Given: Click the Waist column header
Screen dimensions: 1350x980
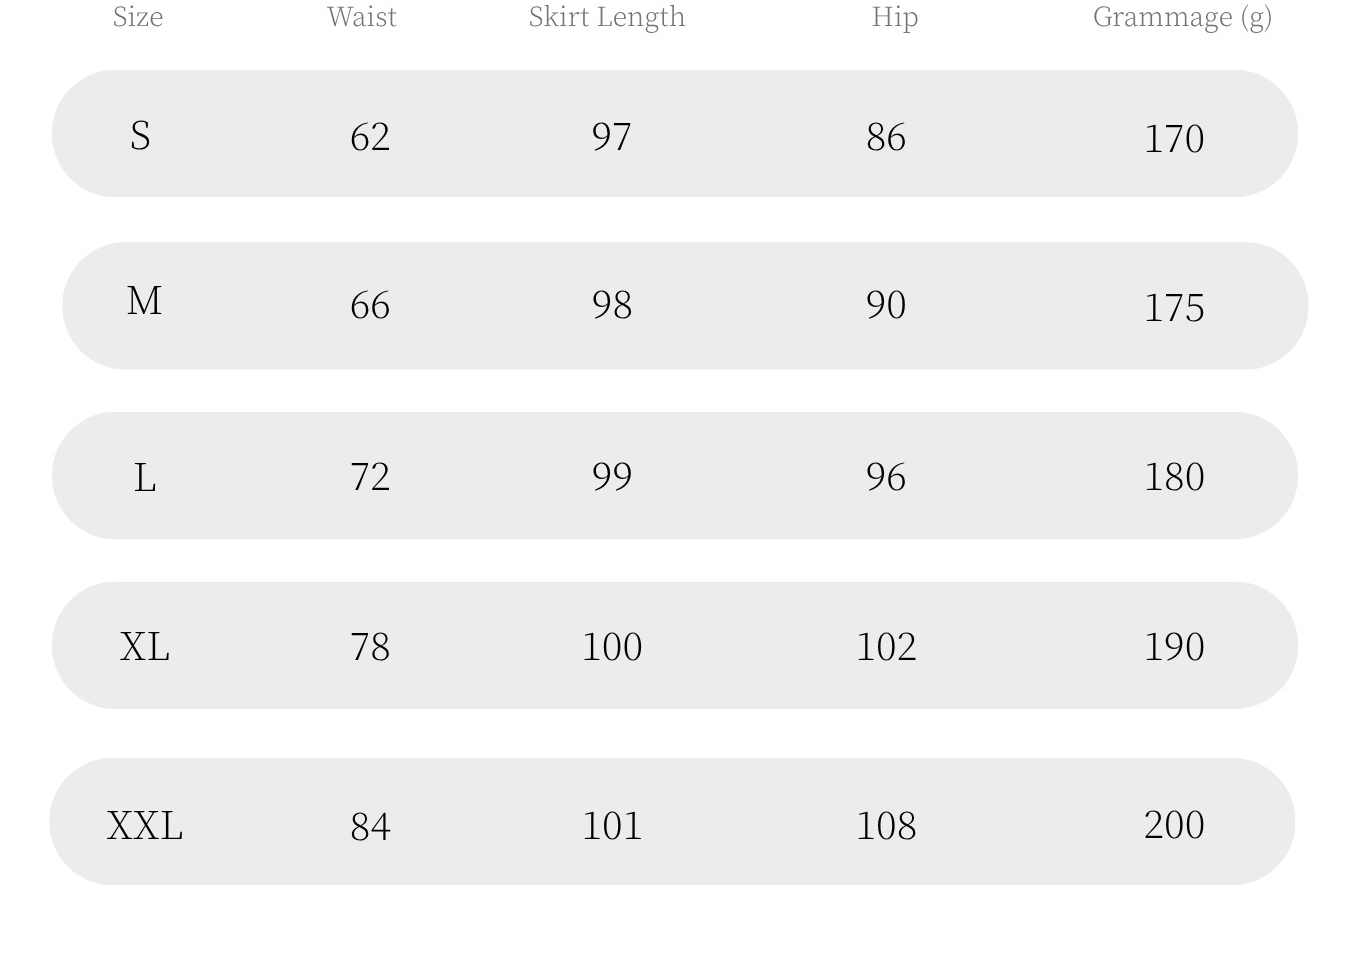Looking at the screenshot, I should tap(362, 16).
